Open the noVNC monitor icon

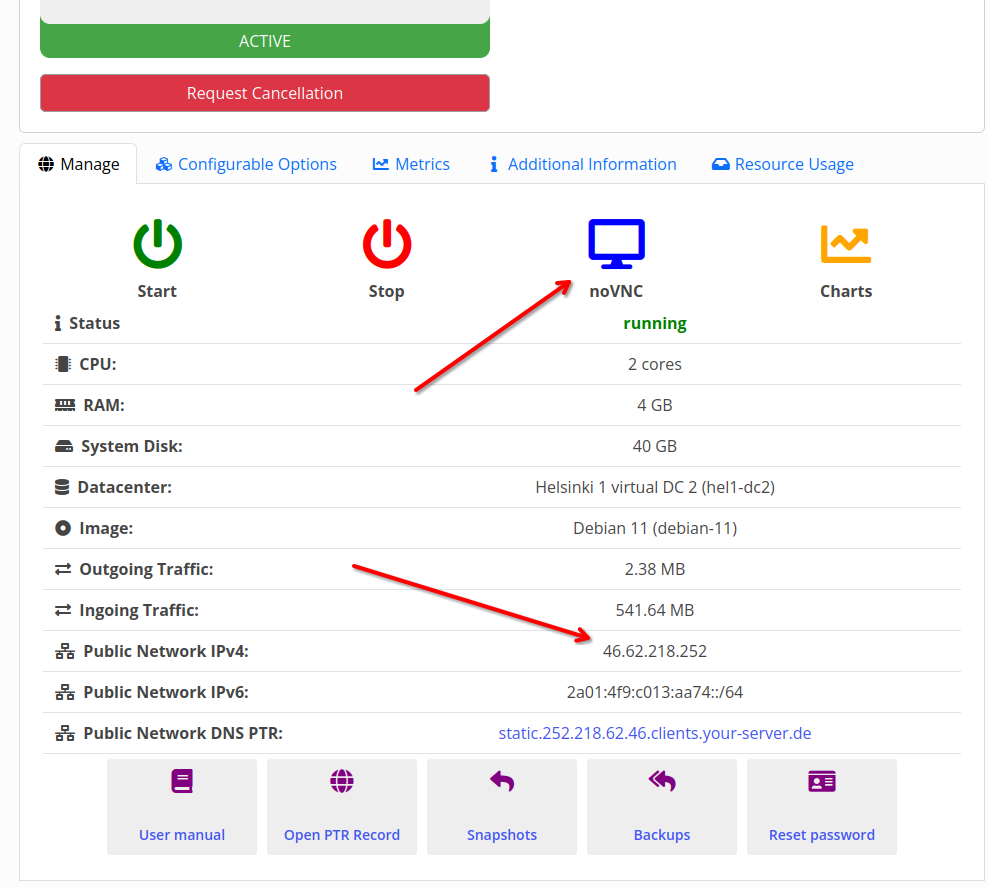point(616,240)
